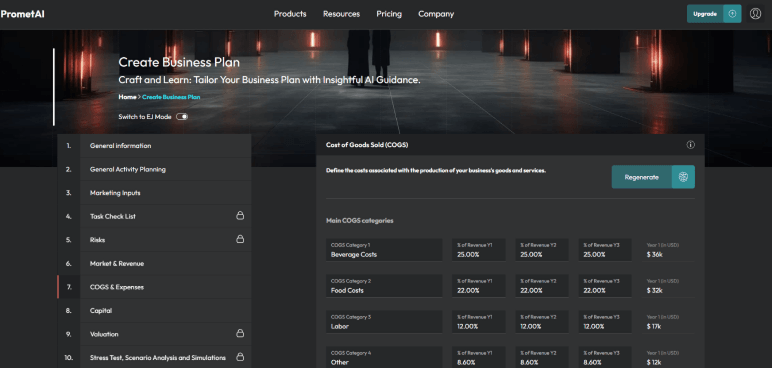Open Stress Test, Scenario Analysis and Simulations
Image resolution: width=772 pixels, height=368 pixels.
154,357
